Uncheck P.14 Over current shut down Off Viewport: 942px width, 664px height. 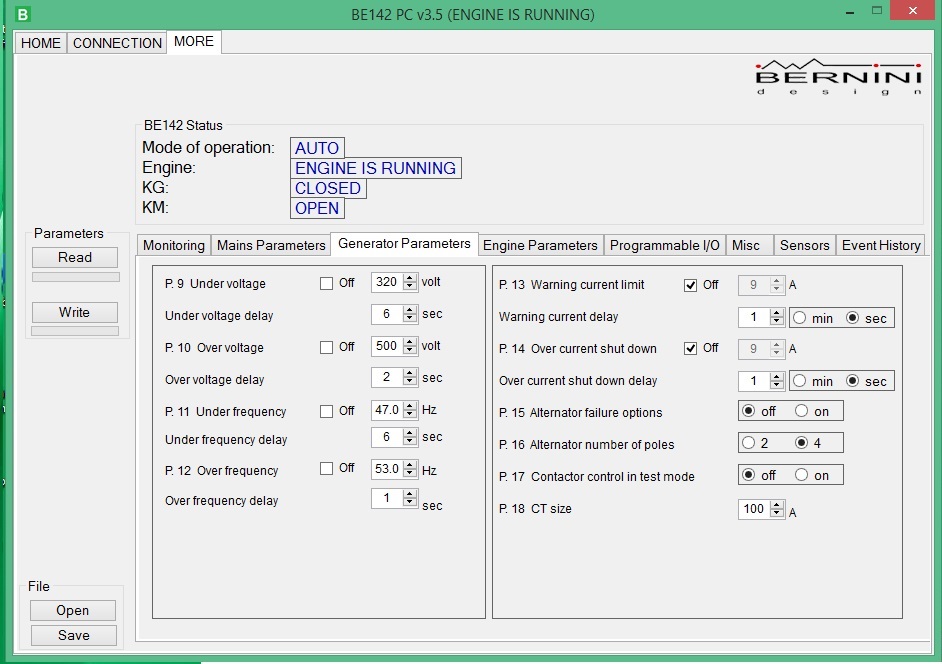tap(690, 349)
